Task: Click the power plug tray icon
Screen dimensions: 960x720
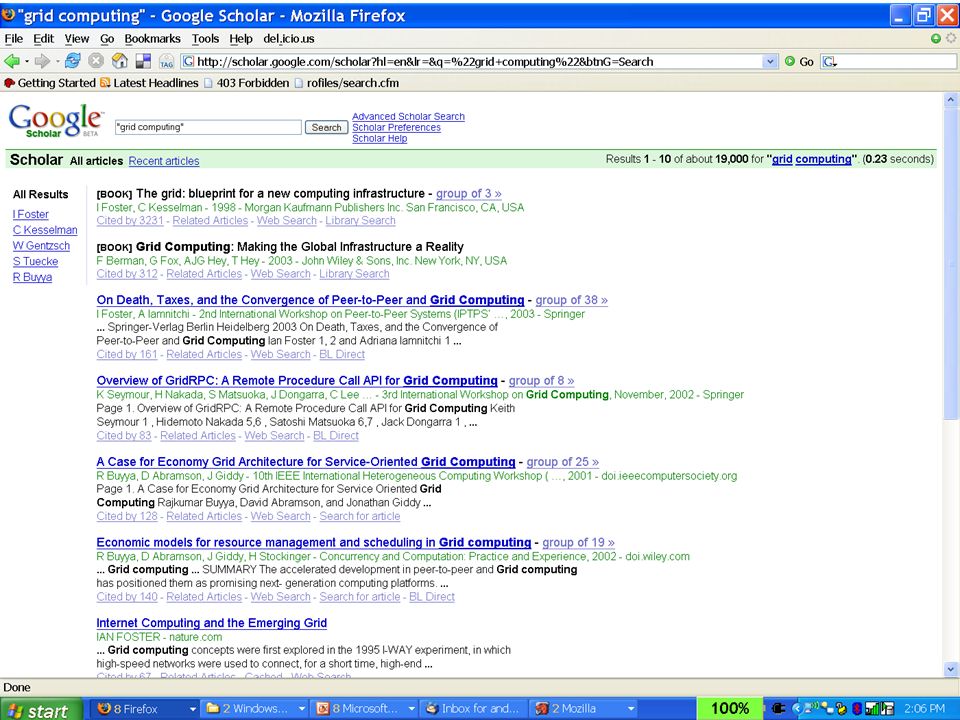Action: click(x=778, y=708)
